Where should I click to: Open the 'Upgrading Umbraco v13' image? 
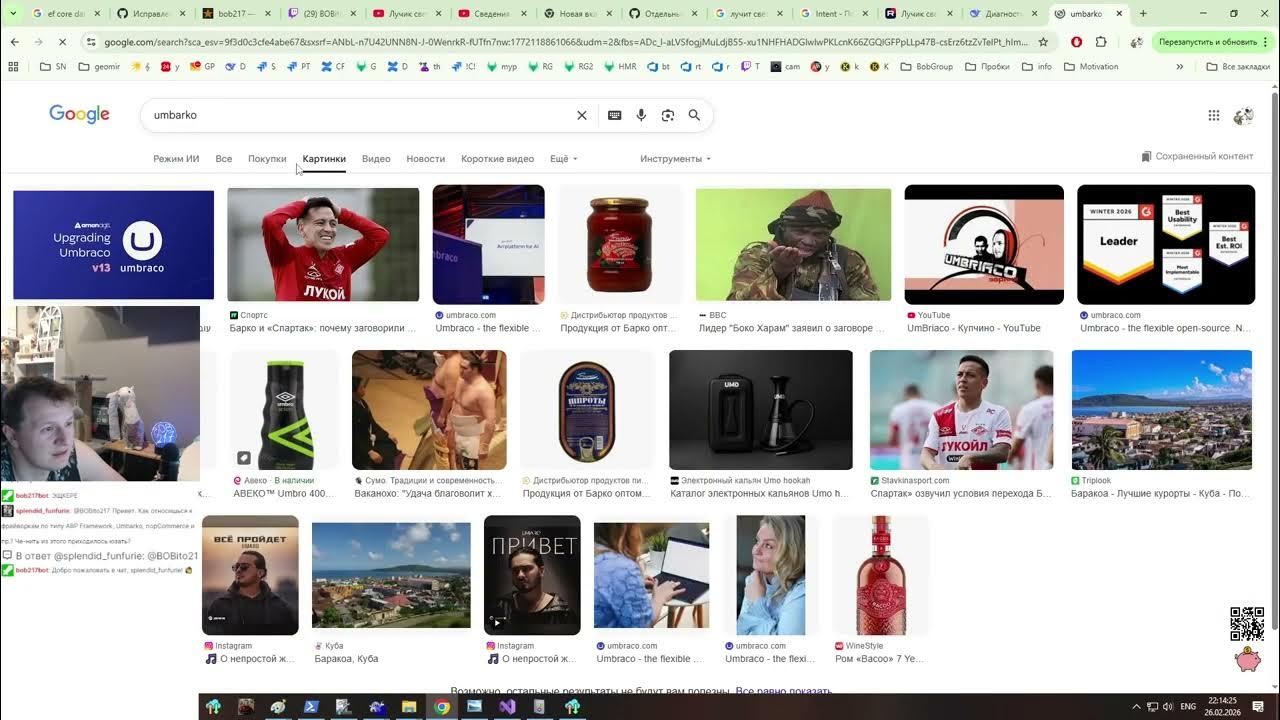(x=113, y=244)
